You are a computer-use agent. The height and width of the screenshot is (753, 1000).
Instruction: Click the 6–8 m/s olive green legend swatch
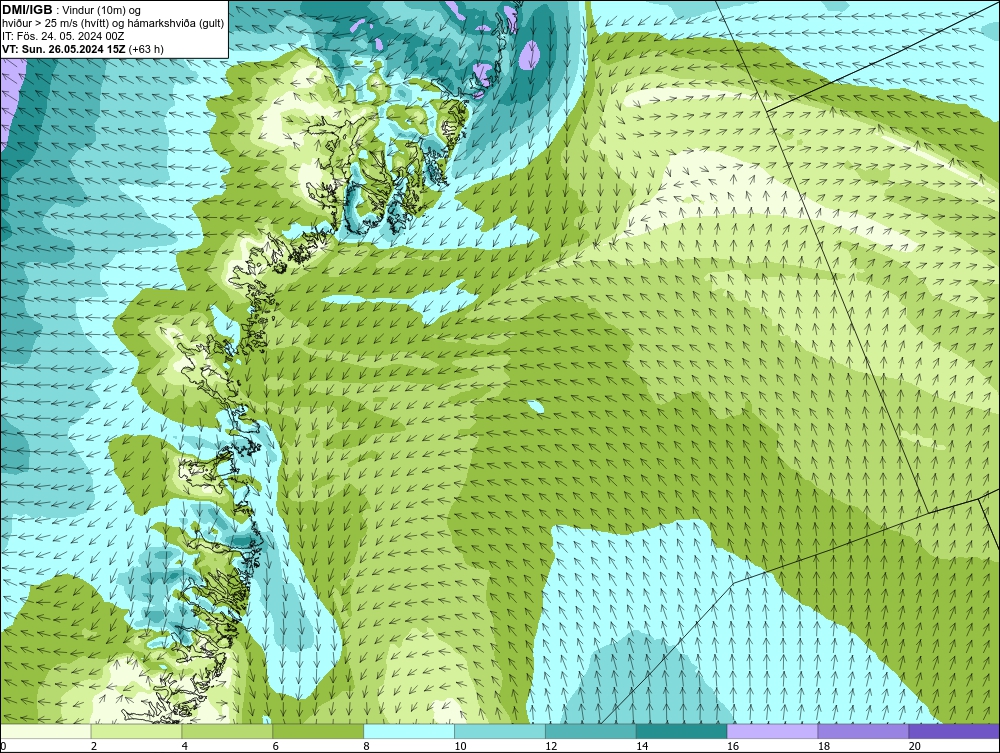pyautogui.click(x=318, y=731)
